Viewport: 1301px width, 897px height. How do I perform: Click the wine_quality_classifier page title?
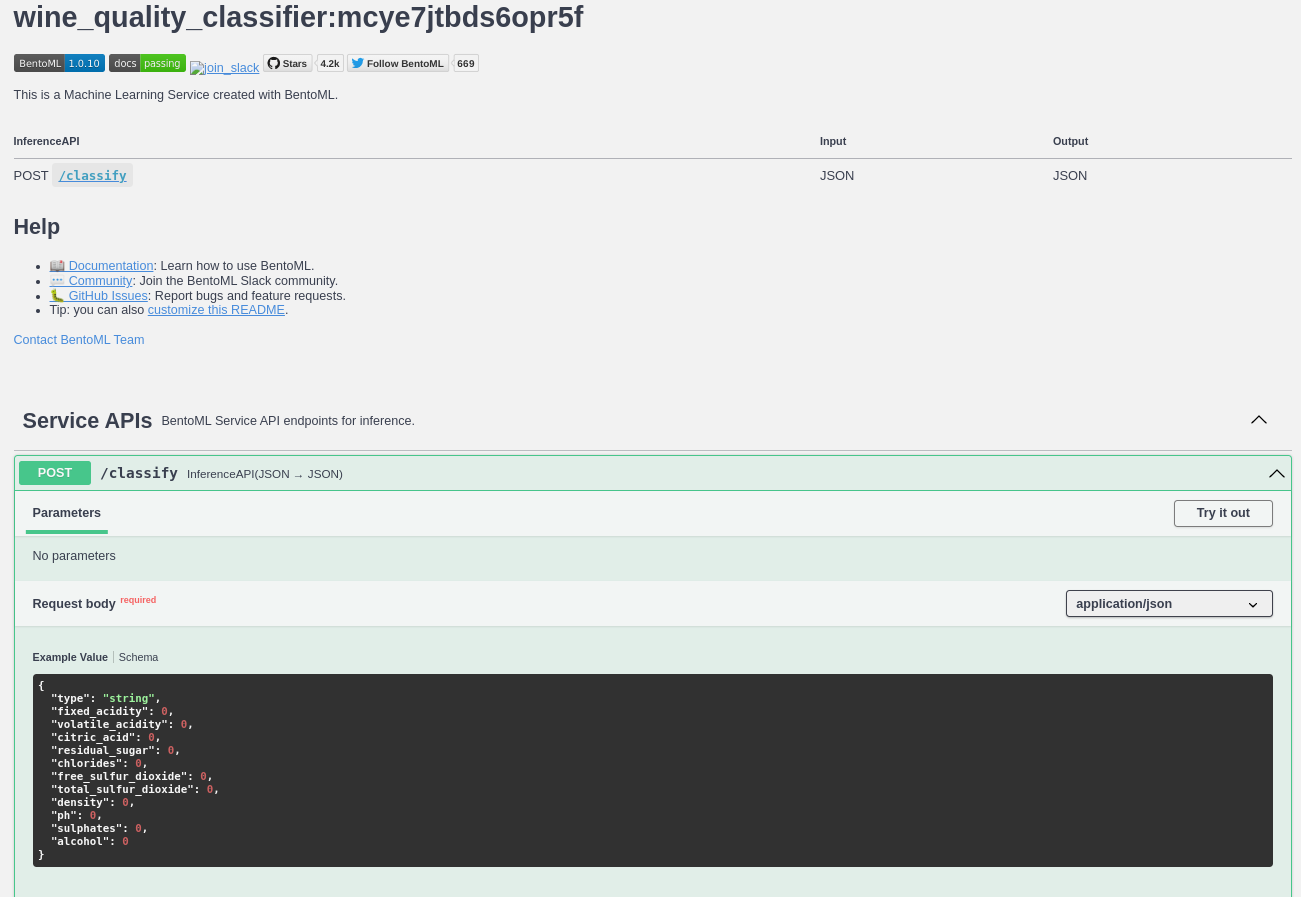point(298,17)
